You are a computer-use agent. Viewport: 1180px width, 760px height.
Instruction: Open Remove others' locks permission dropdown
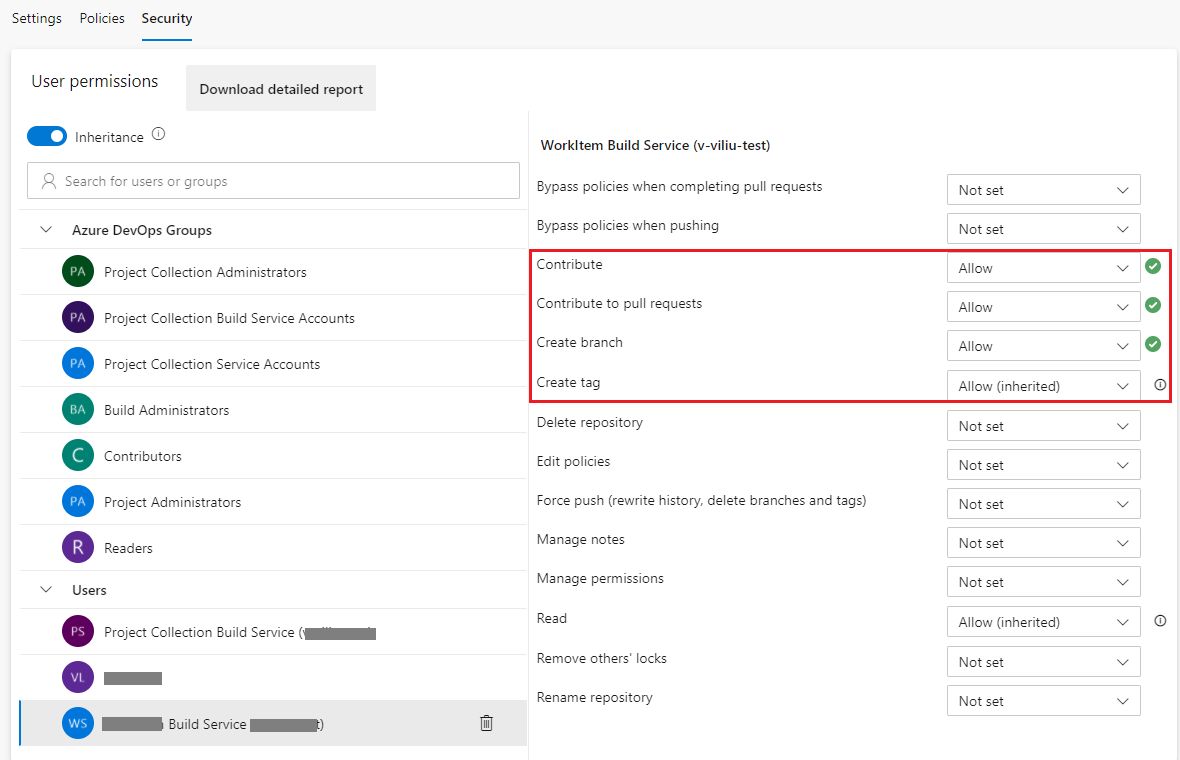1043,662
